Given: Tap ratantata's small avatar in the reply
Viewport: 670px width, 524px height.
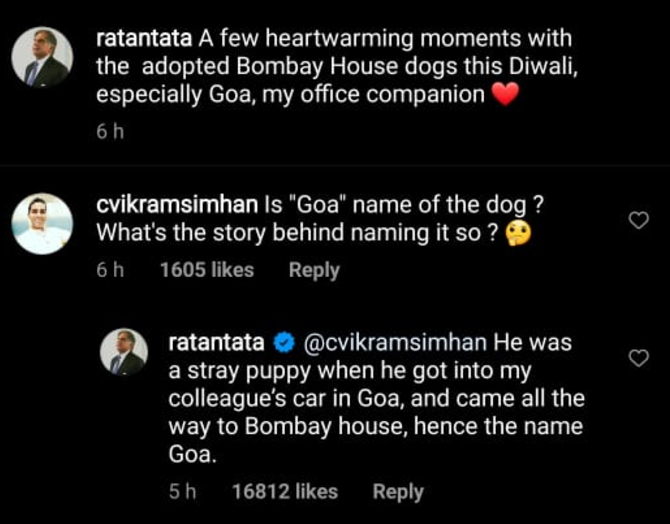Looking at the screenshot, I should [x=127, y=352].
